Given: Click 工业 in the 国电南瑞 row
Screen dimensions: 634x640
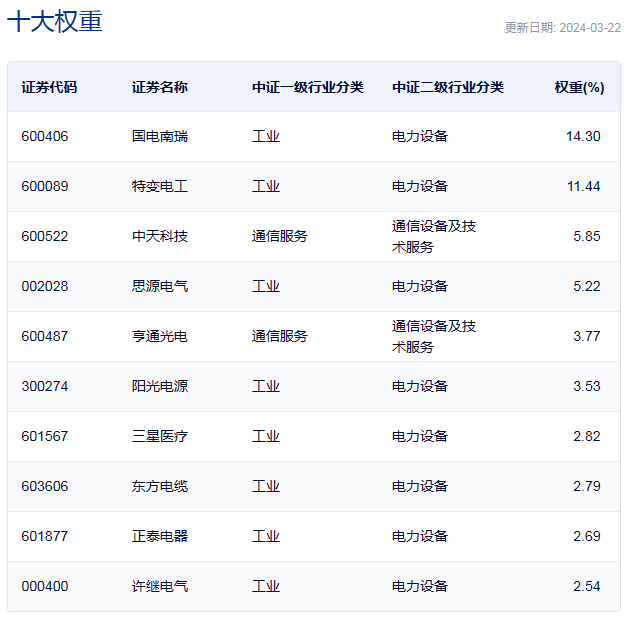Looking at the screenshot, I should pyautogui.click(x=266, y=136).
